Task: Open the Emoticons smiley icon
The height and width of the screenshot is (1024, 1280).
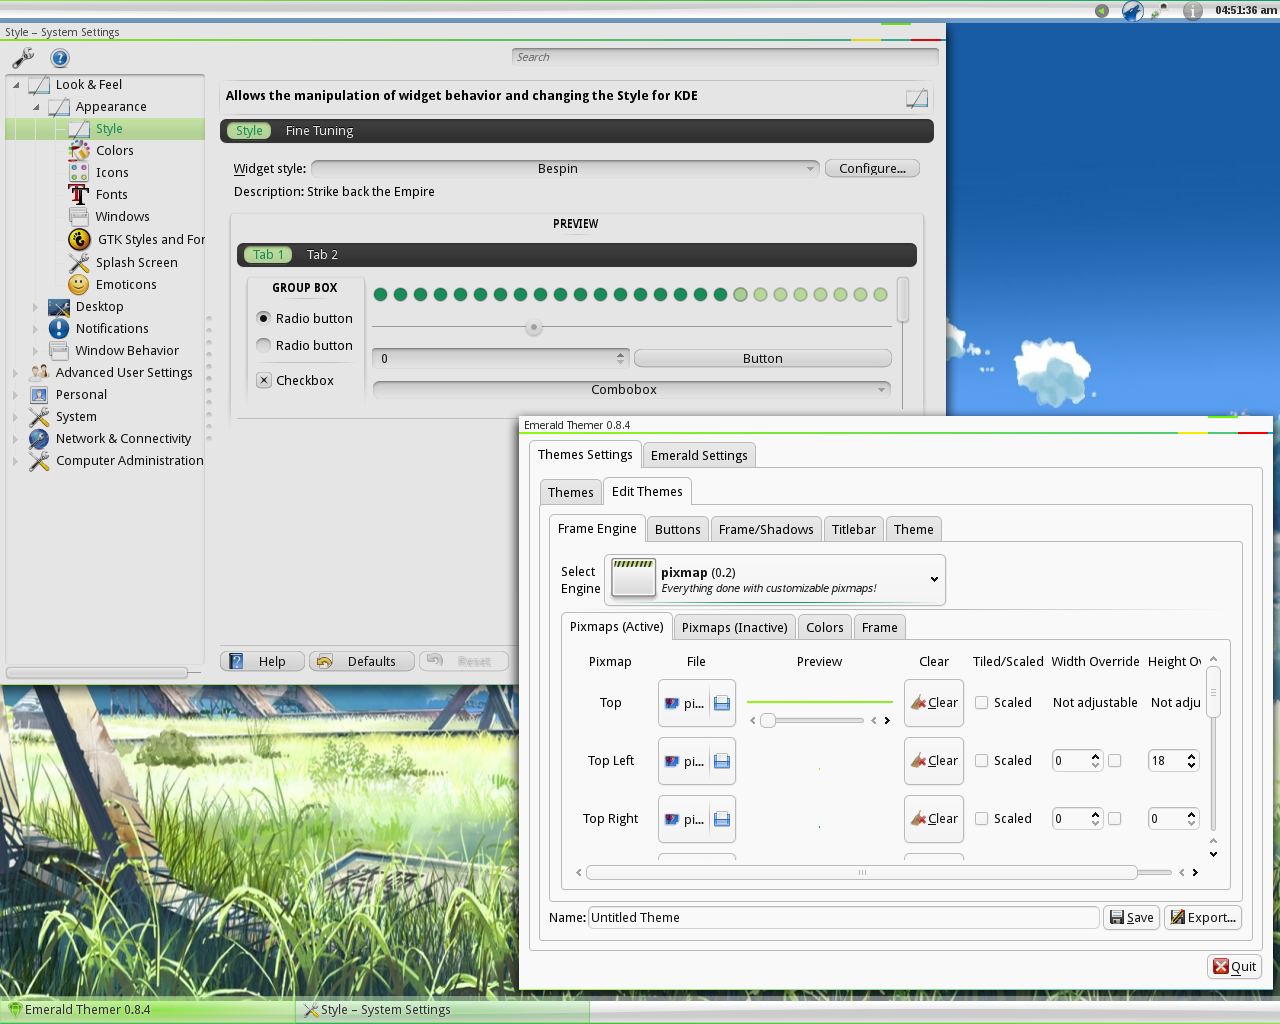Action: click(79, 284)
